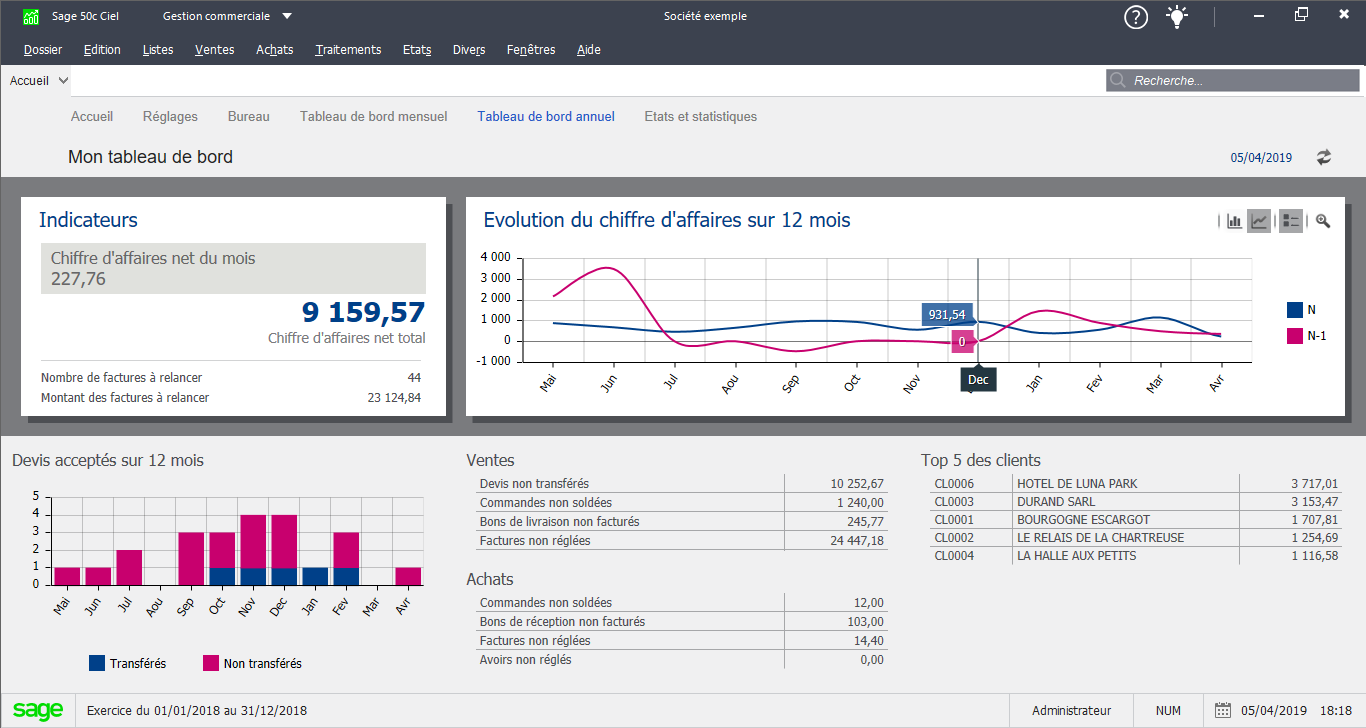Open the Achats menu

pos(275,50)
